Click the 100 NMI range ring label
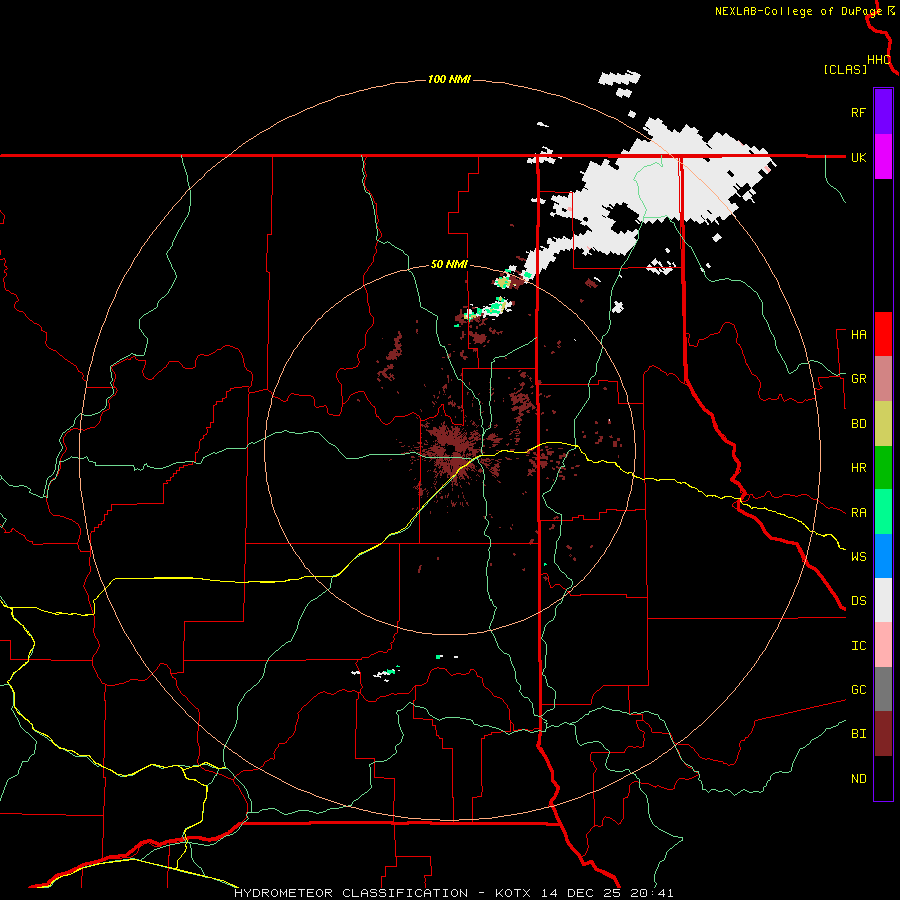The image size is (900, 900). pos(449,79)
